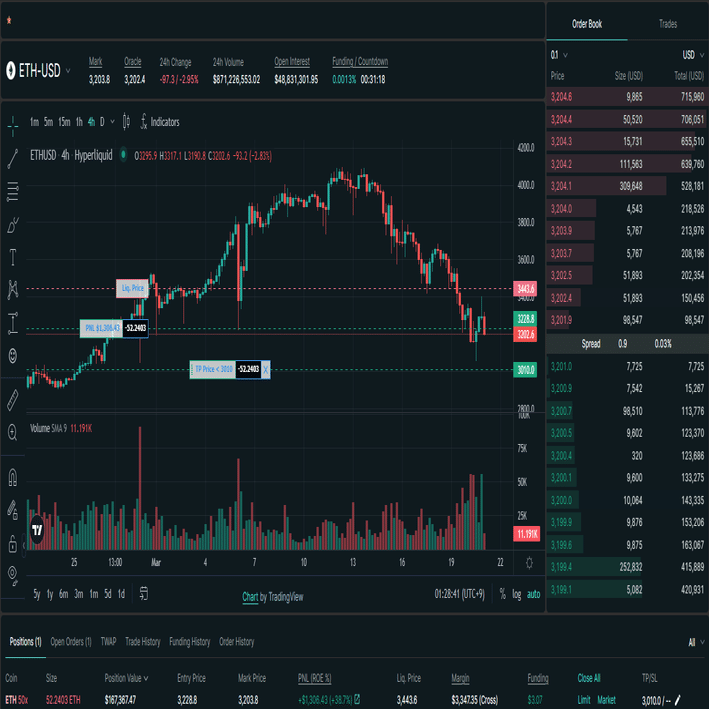Click the 3,201.0 bid price row
709x709 pixels.
[x=627, y=366]
